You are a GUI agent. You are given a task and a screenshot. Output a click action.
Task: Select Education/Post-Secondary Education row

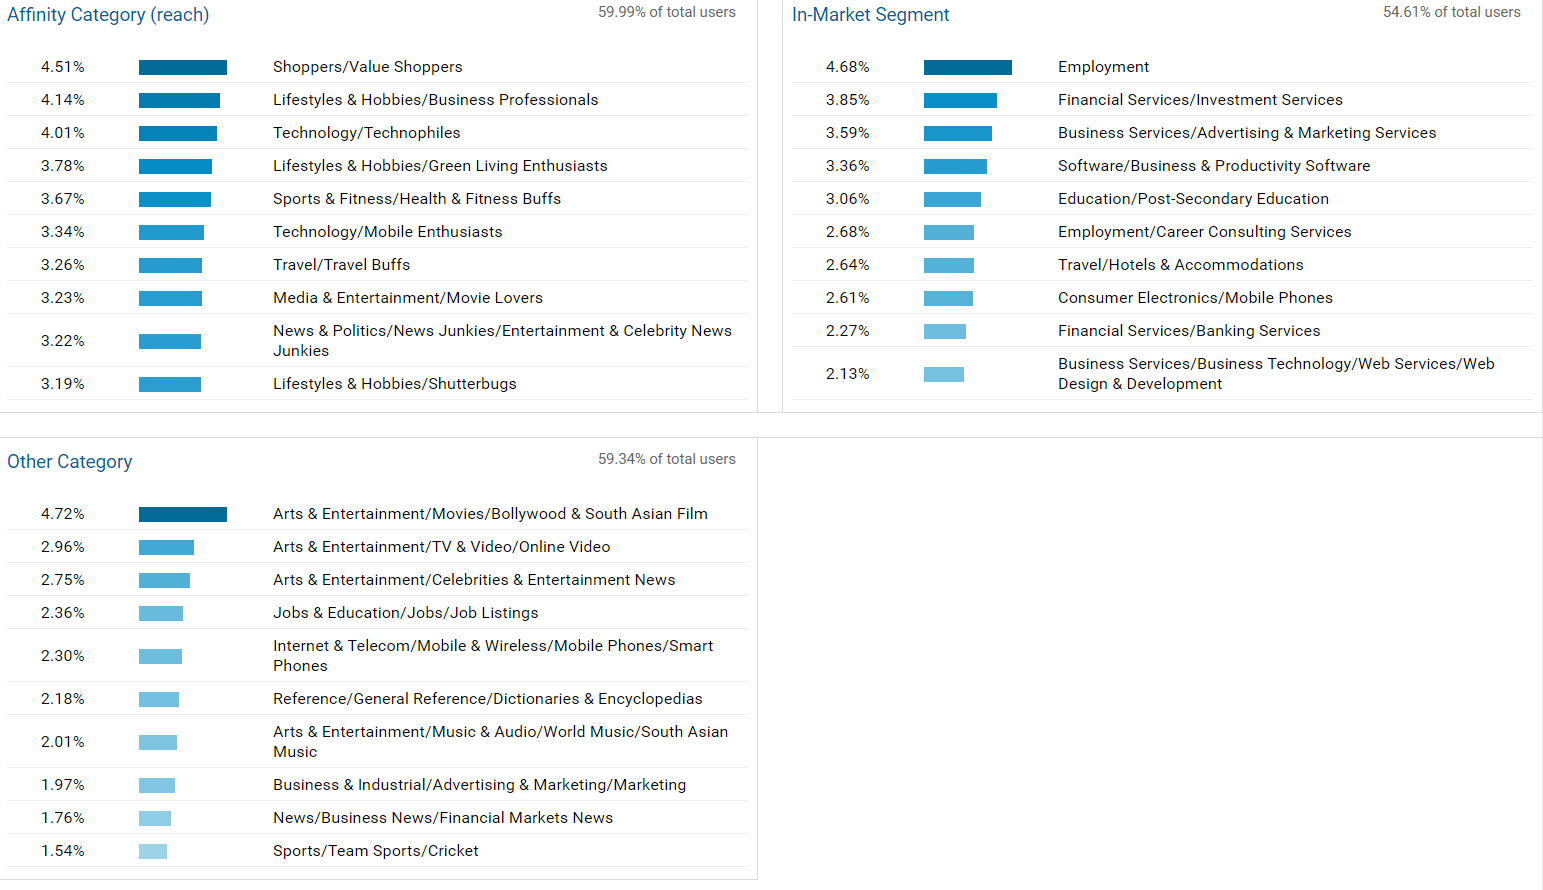click(x=1162, y=199)
